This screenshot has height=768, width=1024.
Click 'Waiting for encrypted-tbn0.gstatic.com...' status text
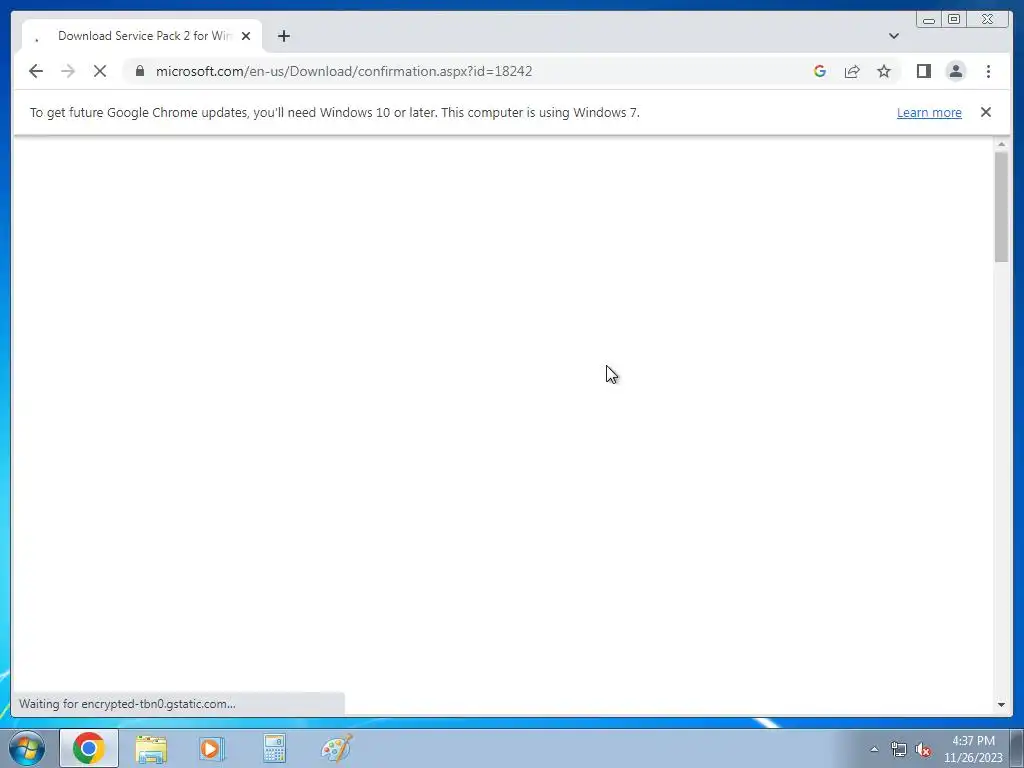(127, 704)
